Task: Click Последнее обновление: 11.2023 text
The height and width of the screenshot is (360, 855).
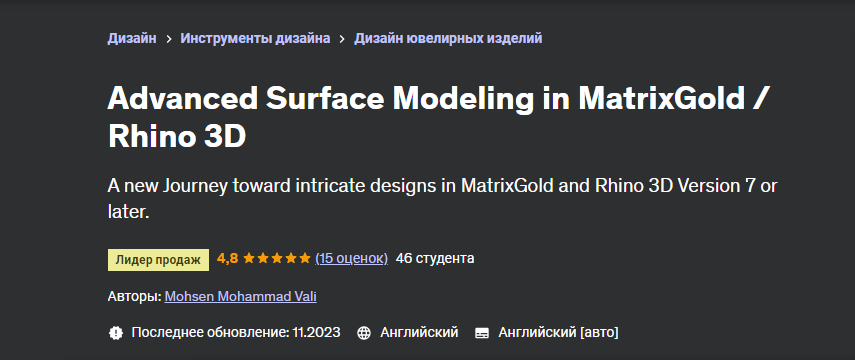Action: pyautogui.click(x=236, y=332)
